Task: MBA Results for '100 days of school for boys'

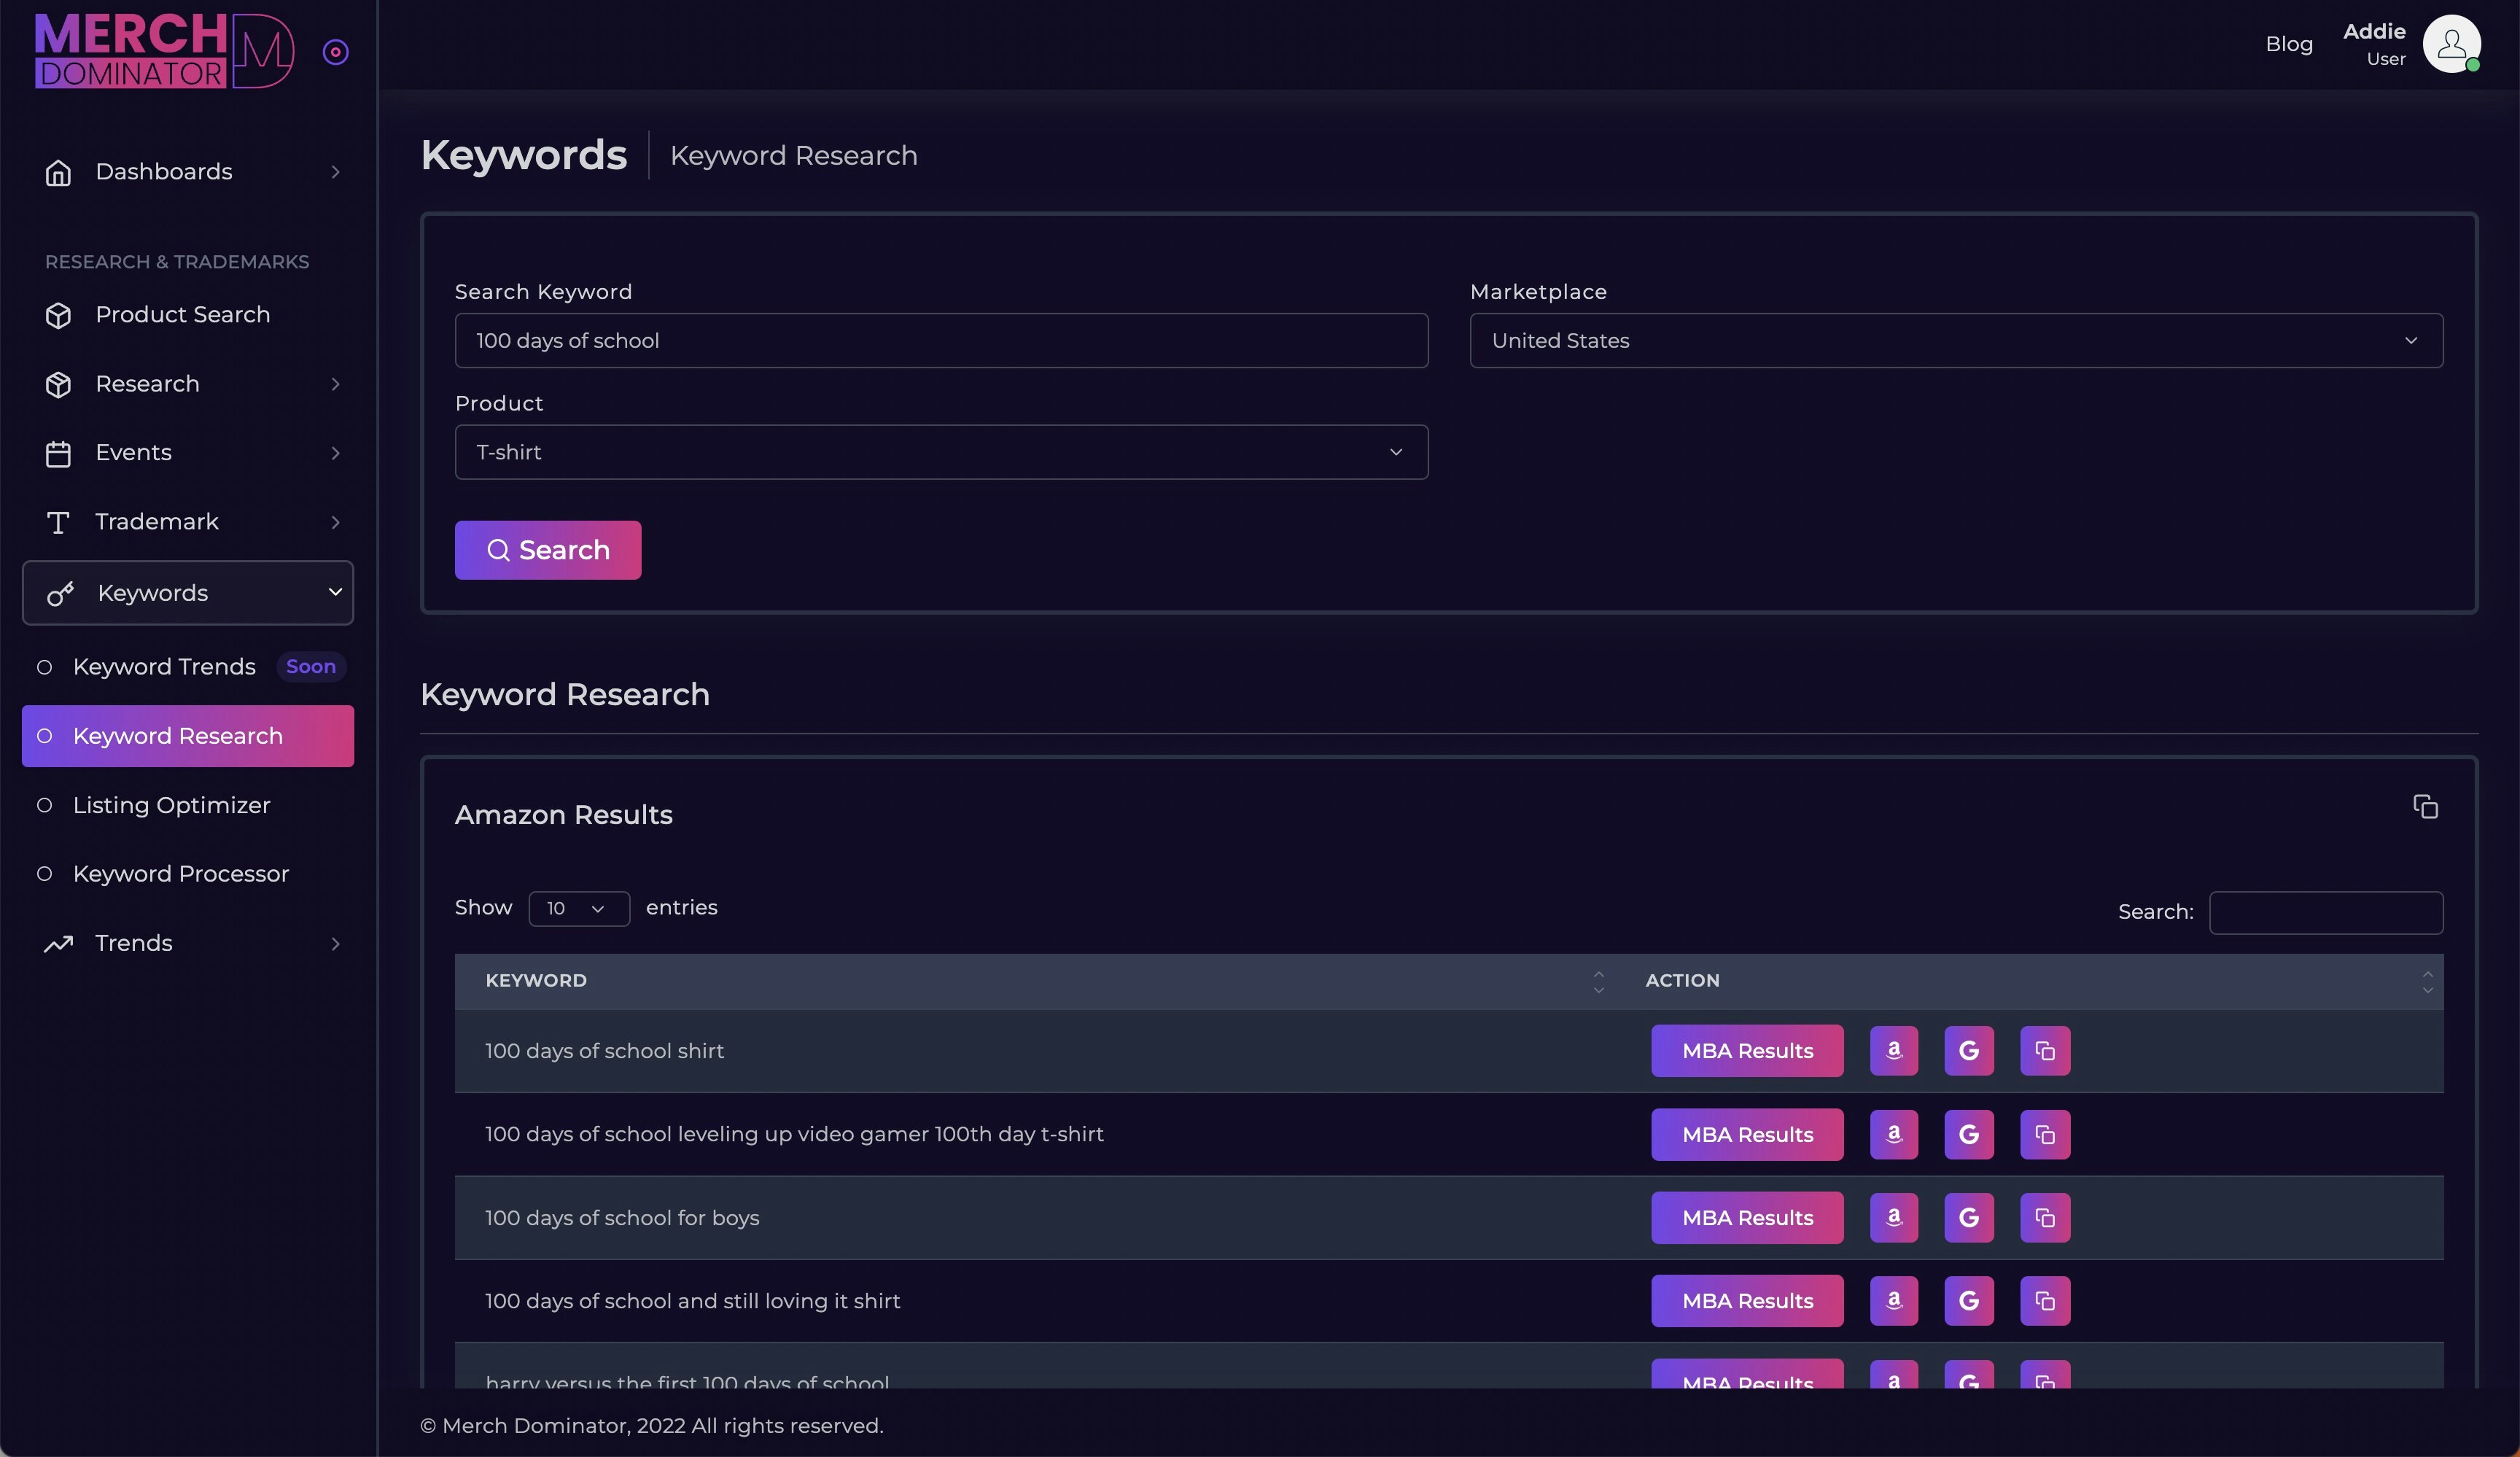Action: coord(1747,1218)
